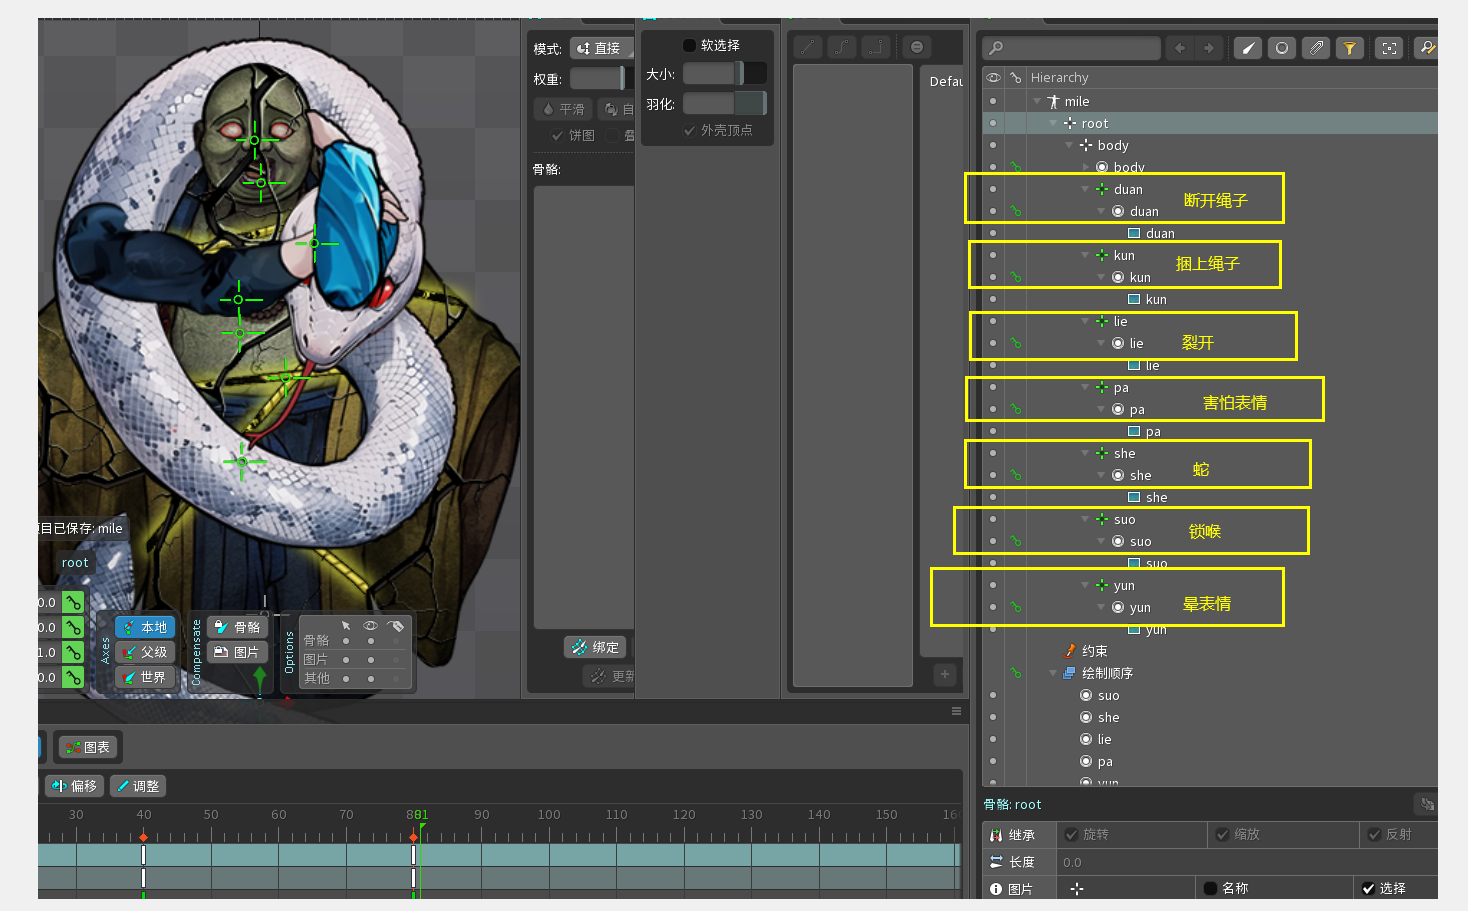Viewport: 1468px width, 911px height.
Task: Click the 图表 graph button
Action: 88,747
